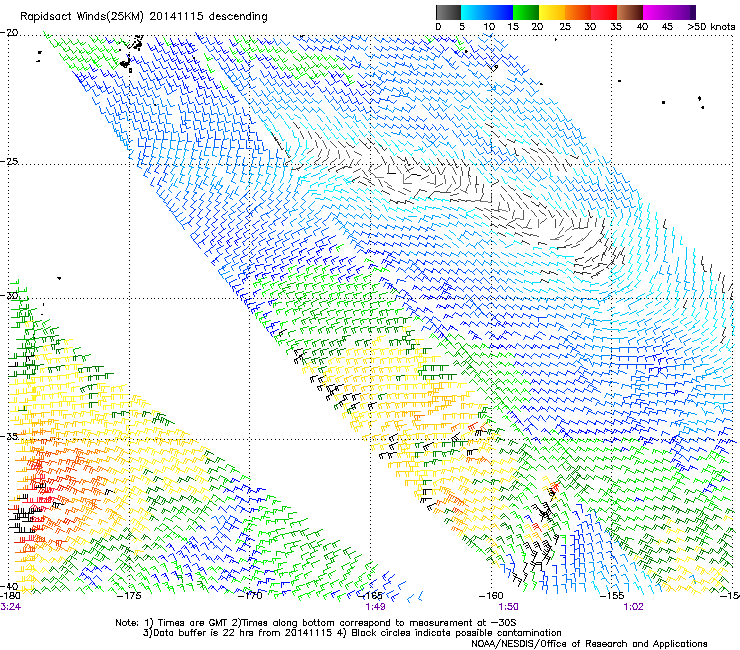The image size is (740, 650).
Task: Click the note line '3)Data buffer is 22 hrs'
Action: pyautogui.click(x=352, y=633)
